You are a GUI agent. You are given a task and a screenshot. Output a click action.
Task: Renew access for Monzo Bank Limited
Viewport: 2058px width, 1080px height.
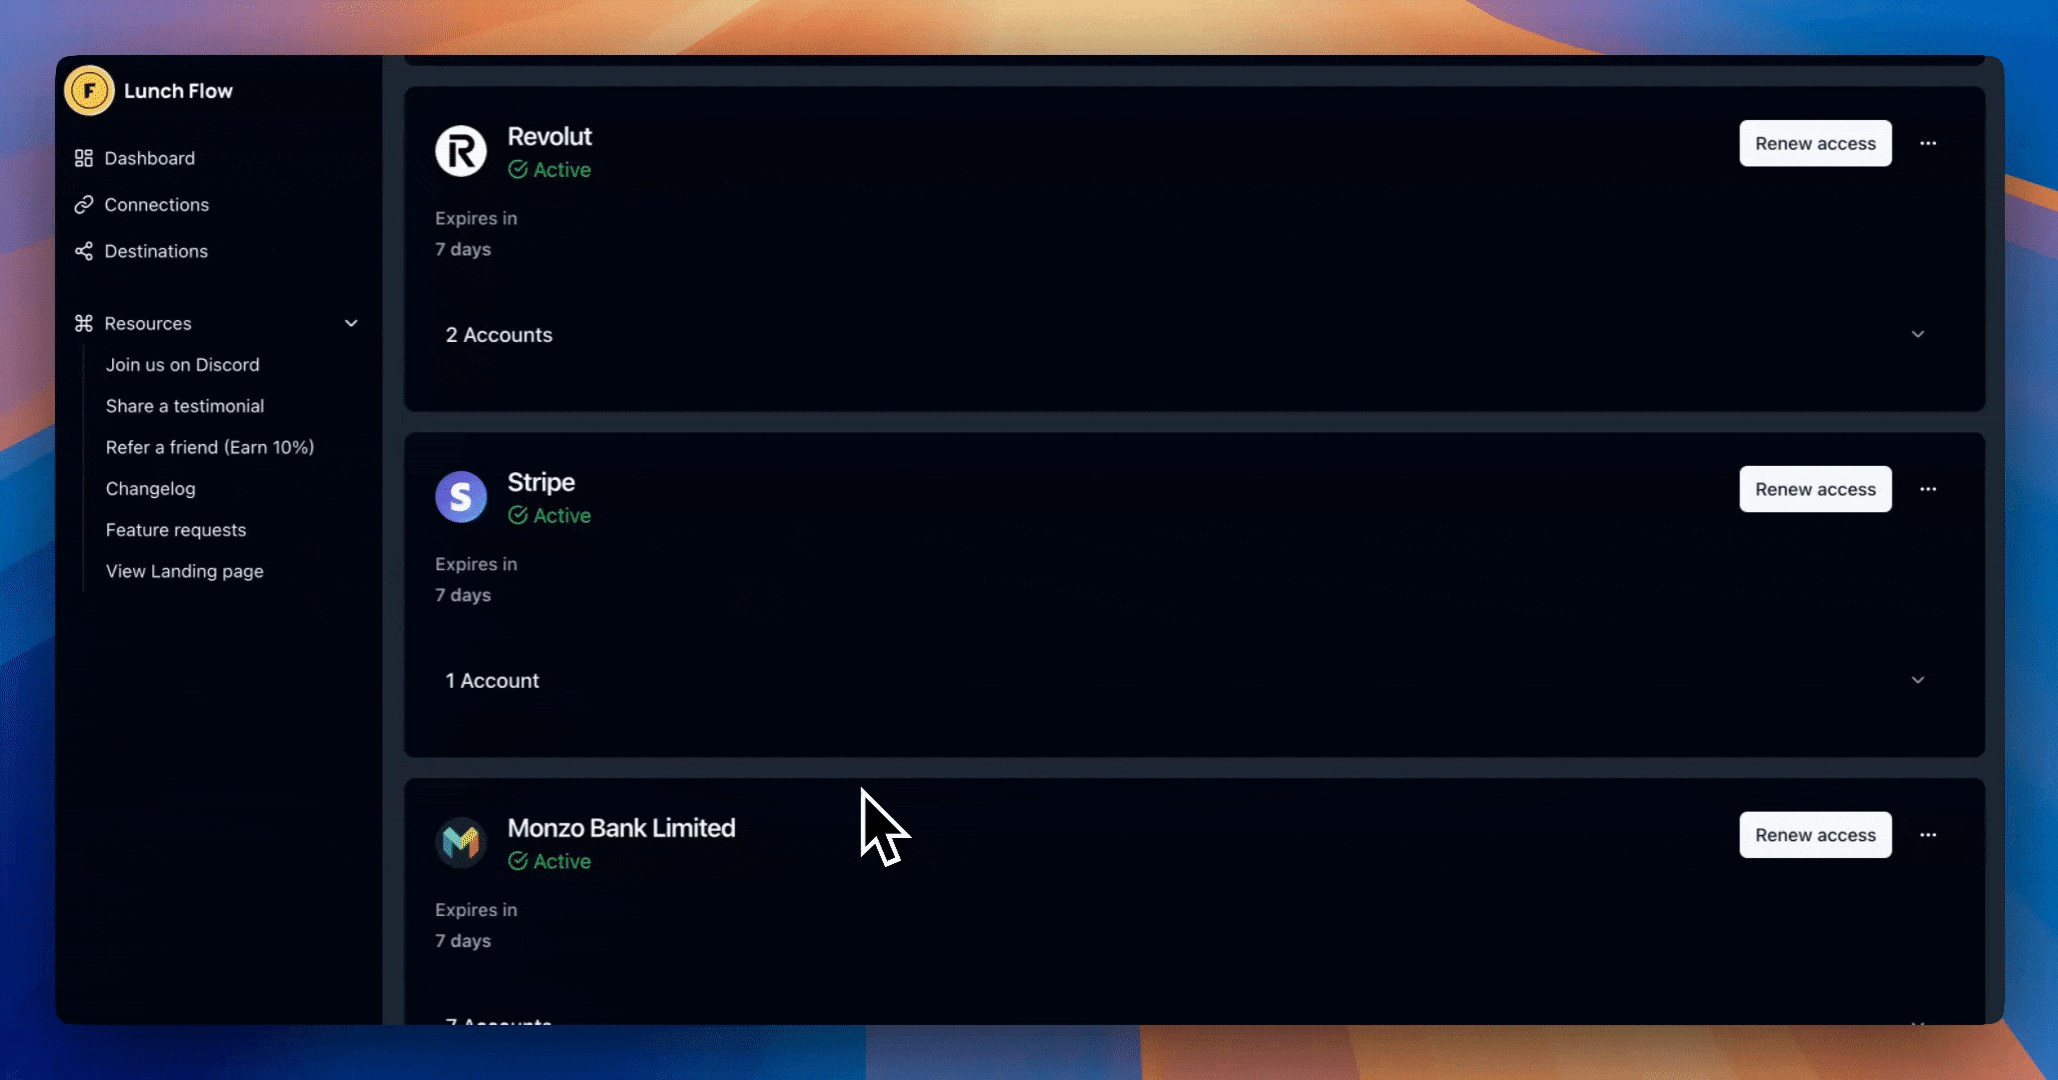pyautogui.click(x=1815, y=835)
